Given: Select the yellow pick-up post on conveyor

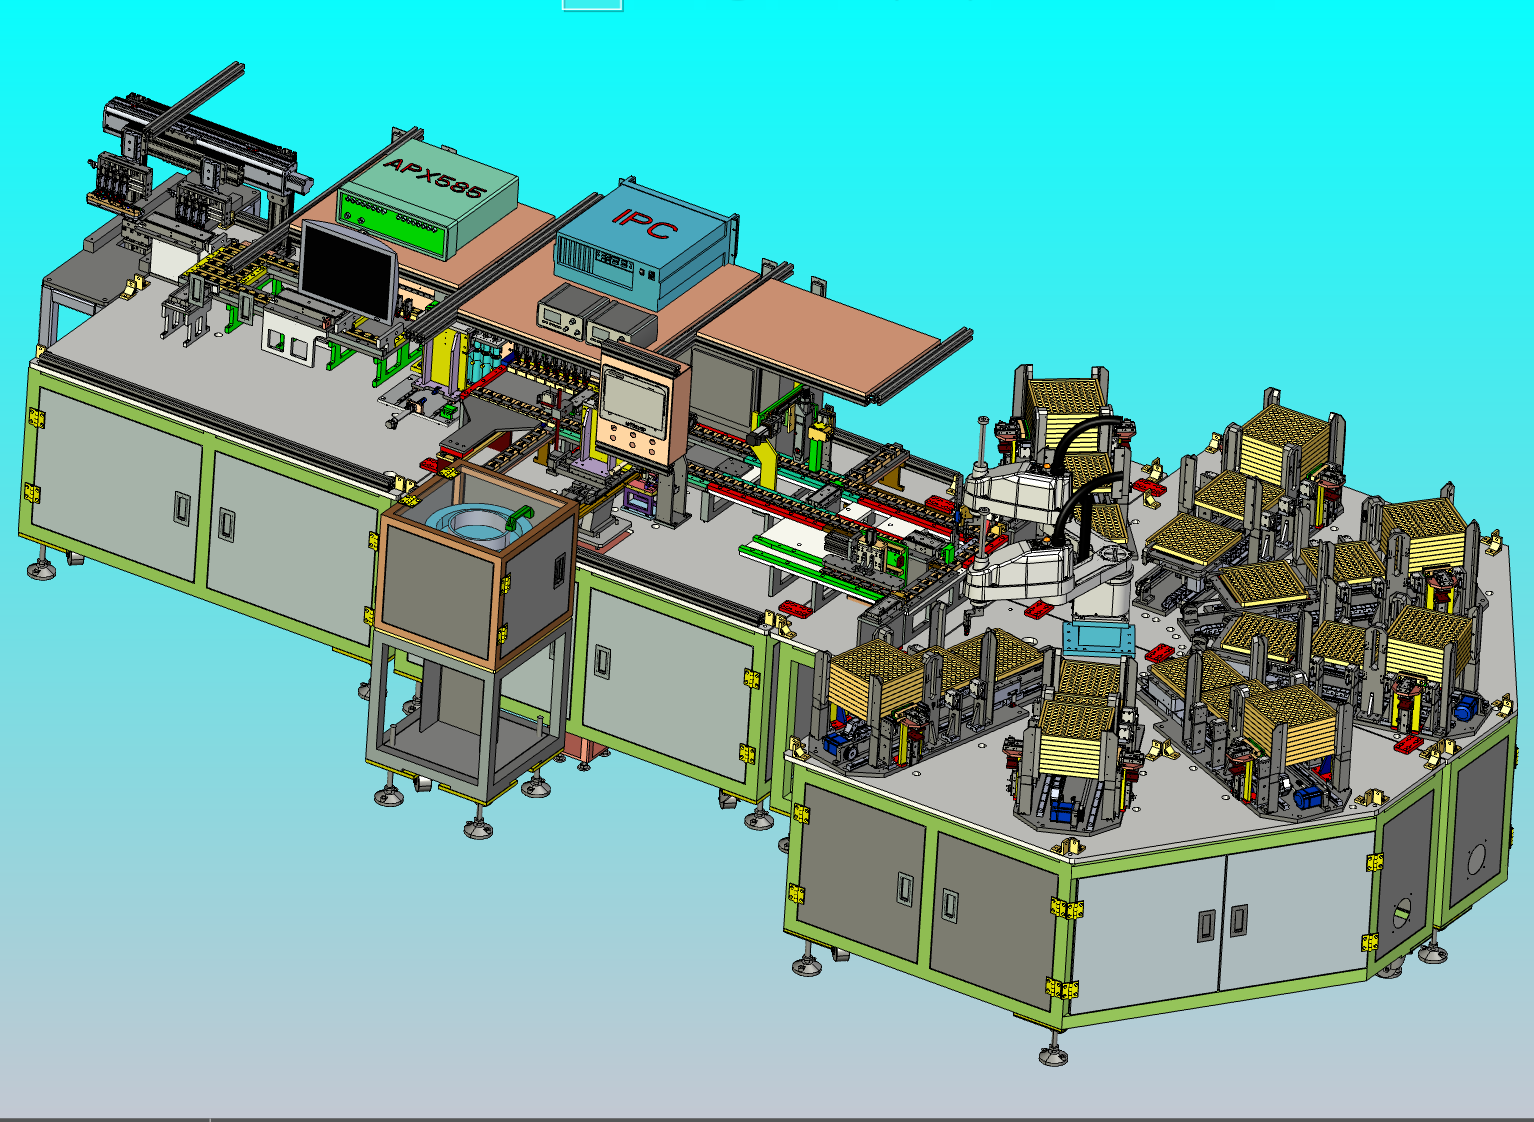Looking at the screenshot, I should pos(766,464).
